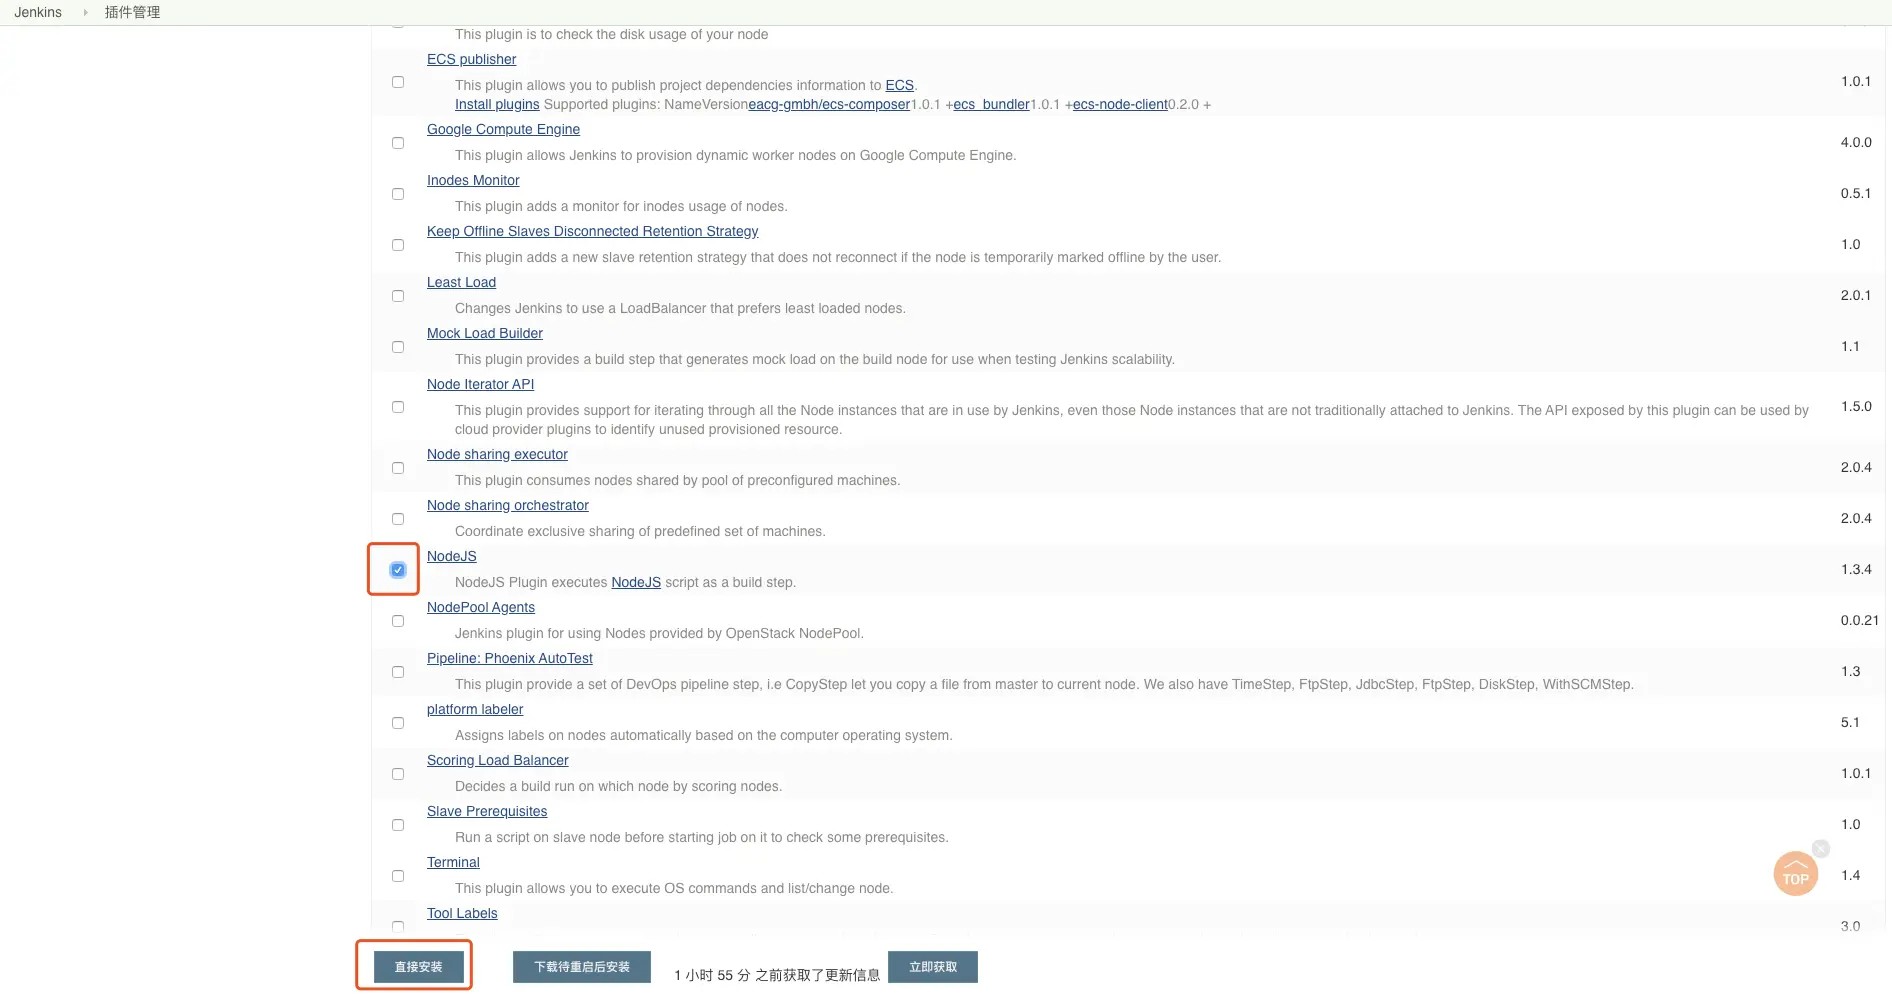Follow the Pipeline: Phoenix AutoTest link

pos(510,658)
